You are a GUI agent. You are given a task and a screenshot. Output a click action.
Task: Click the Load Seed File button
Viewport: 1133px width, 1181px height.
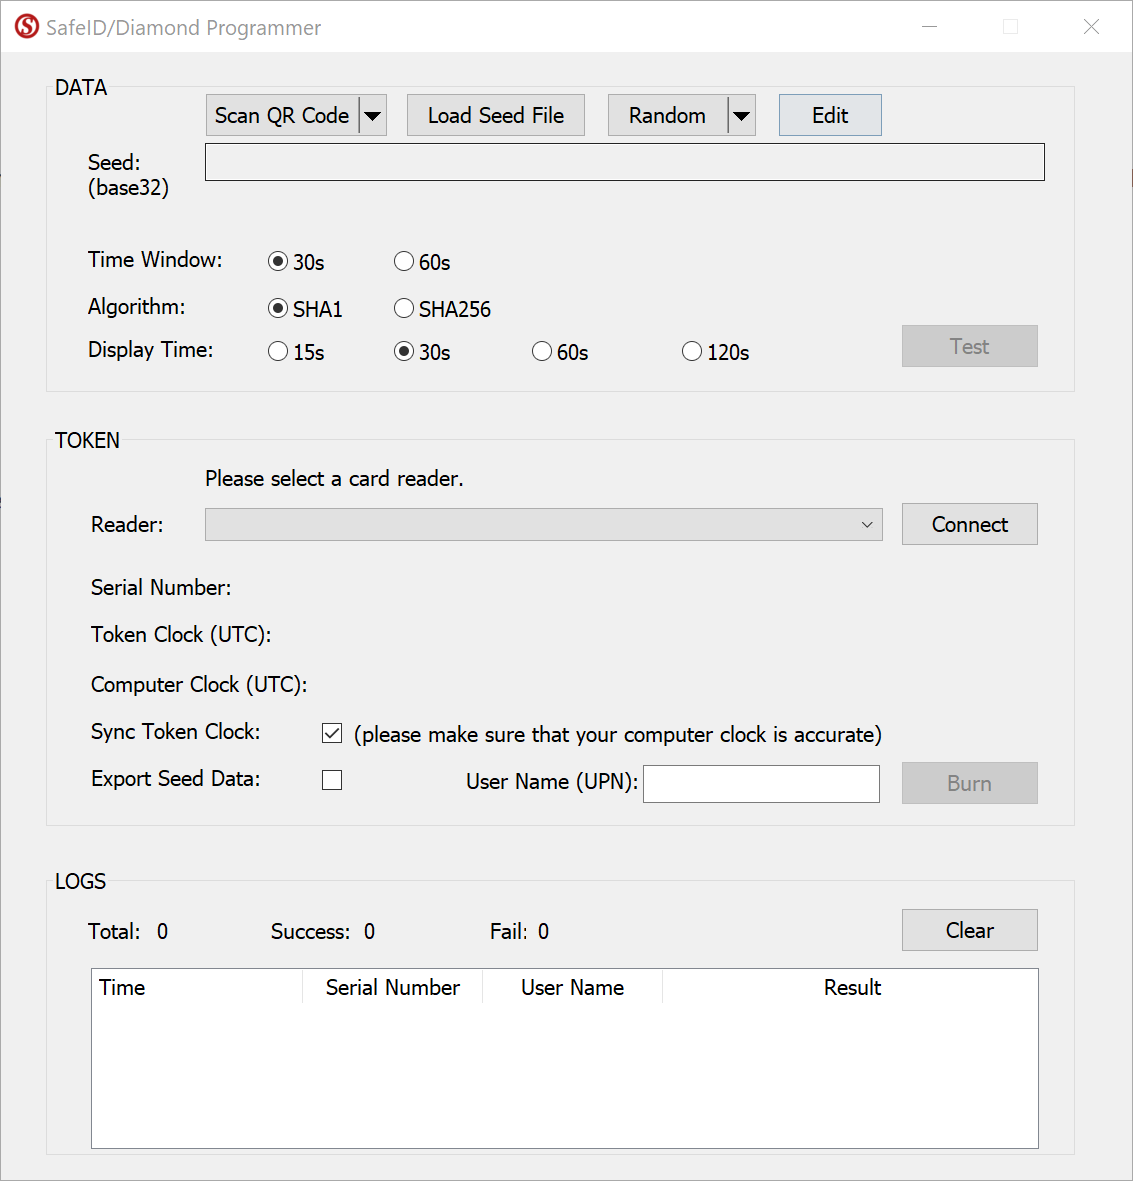(x=495, y=116)
